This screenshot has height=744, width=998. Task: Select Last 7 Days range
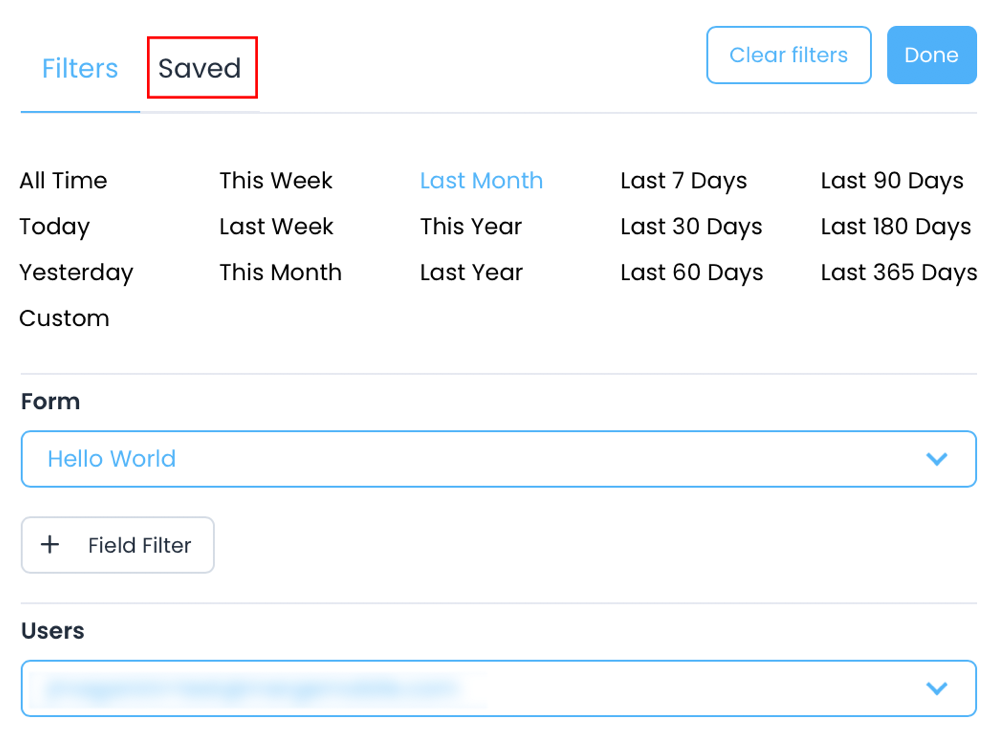tap(683, 181)
